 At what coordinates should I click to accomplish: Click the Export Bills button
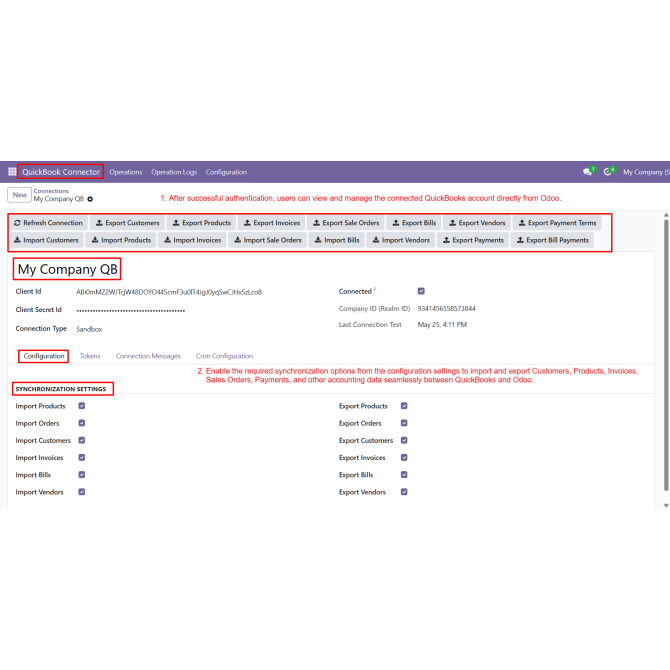click(x=414, y=223)
